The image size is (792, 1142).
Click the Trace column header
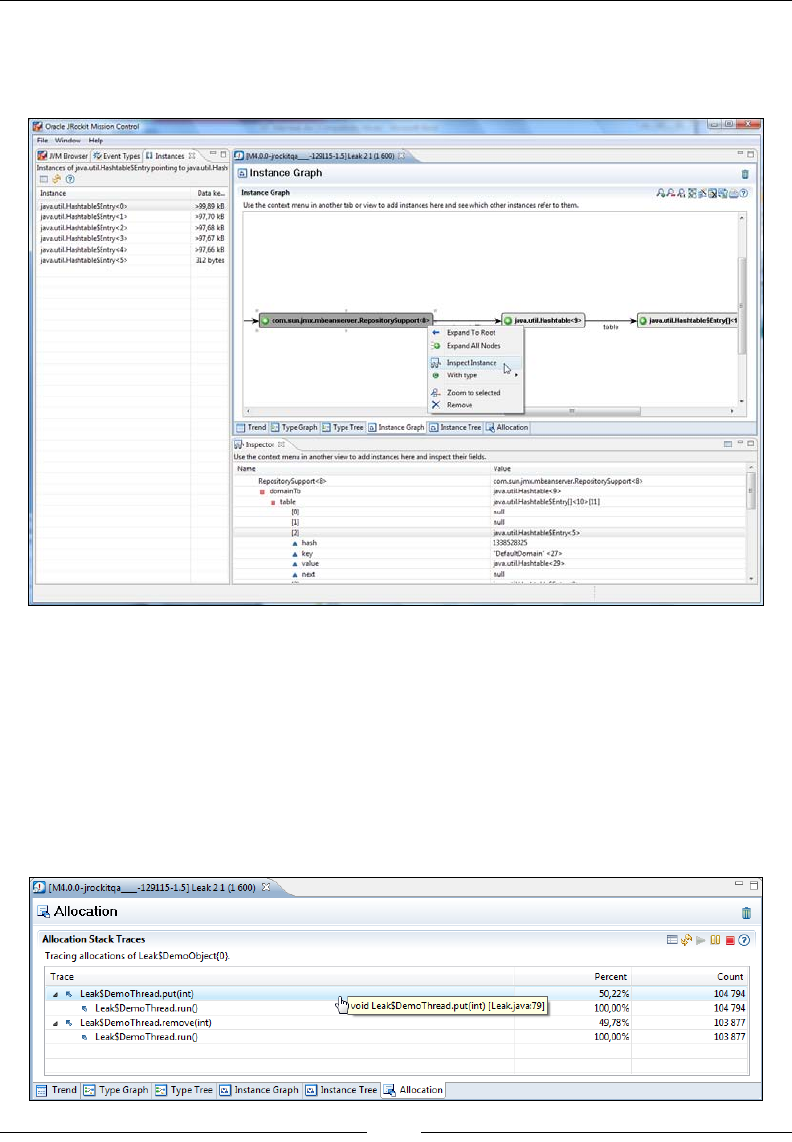280,977
